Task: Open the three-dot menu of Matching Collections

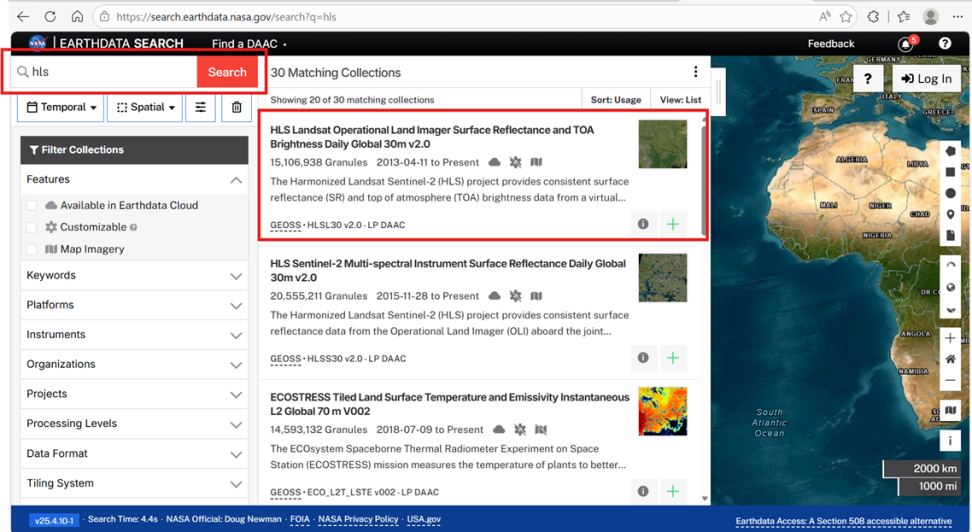Action: [x=696, y=72]
